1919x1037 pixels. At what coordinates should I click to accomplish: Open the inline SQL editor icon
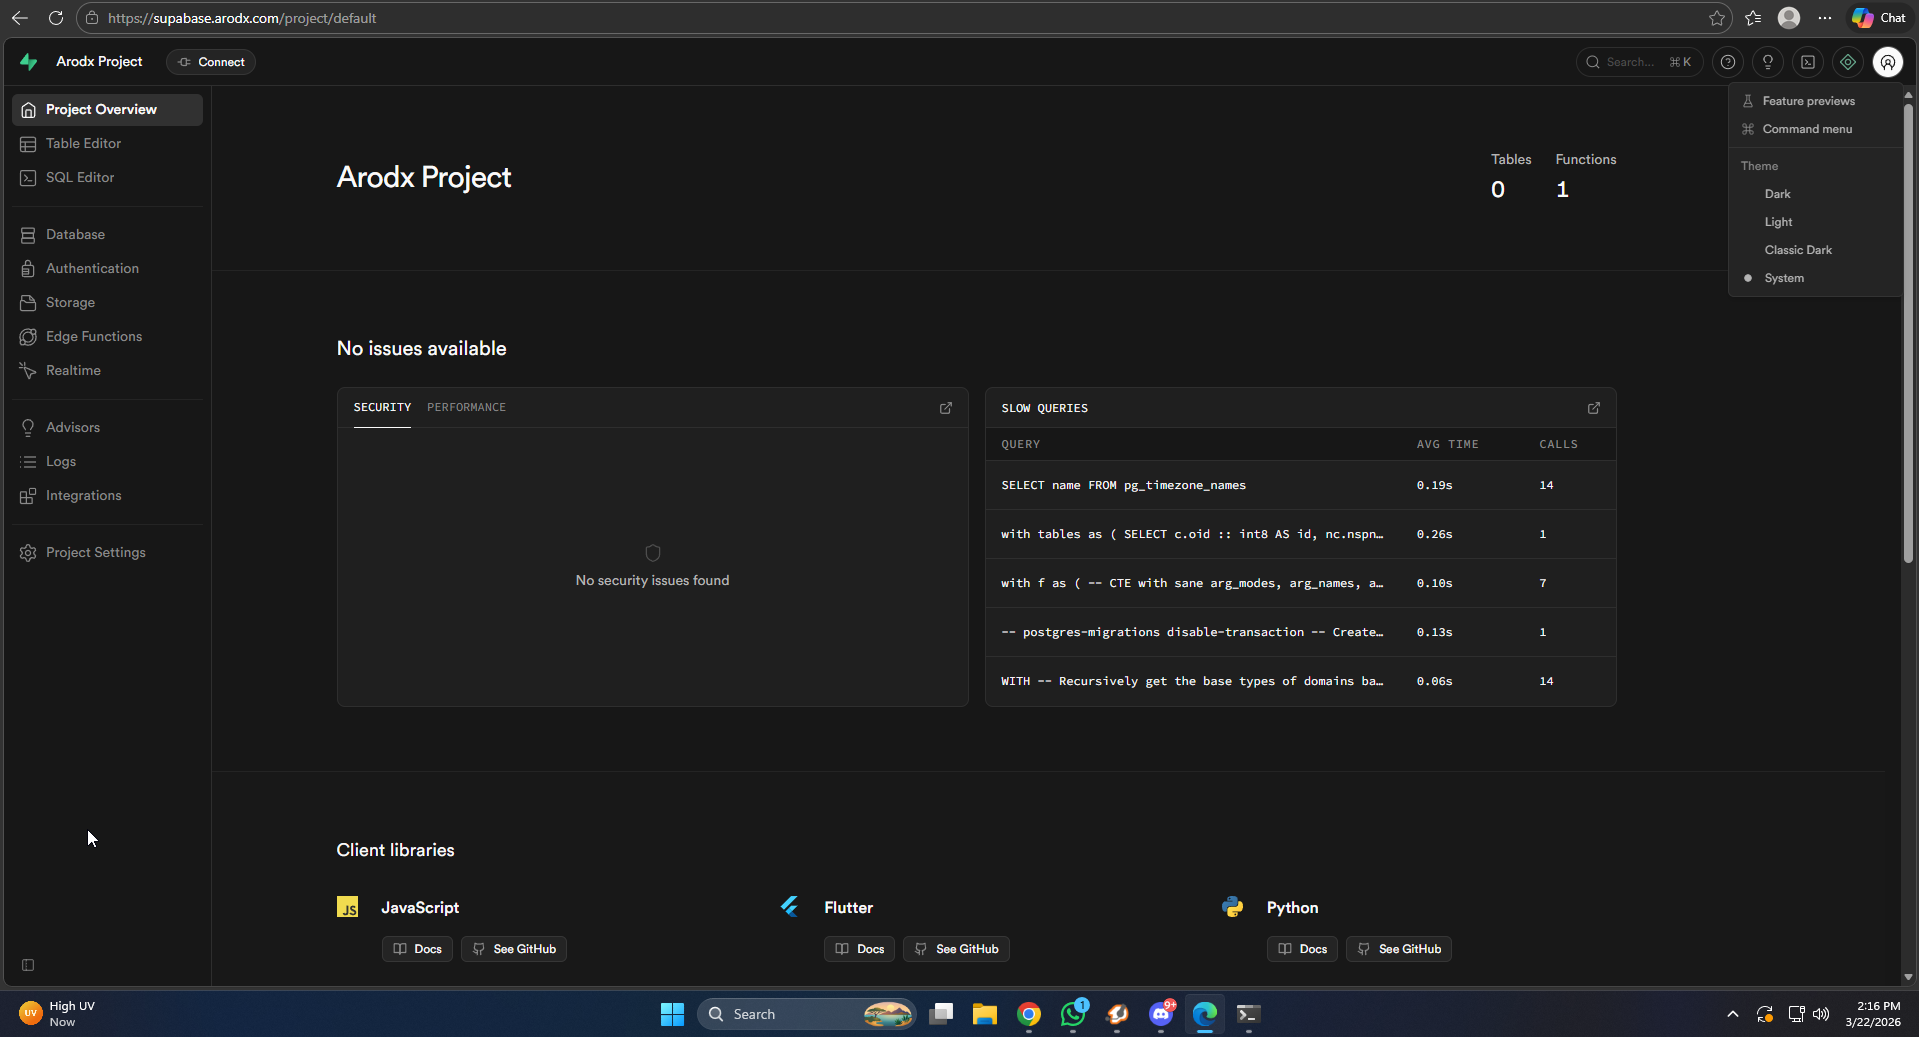[1807, 62]
